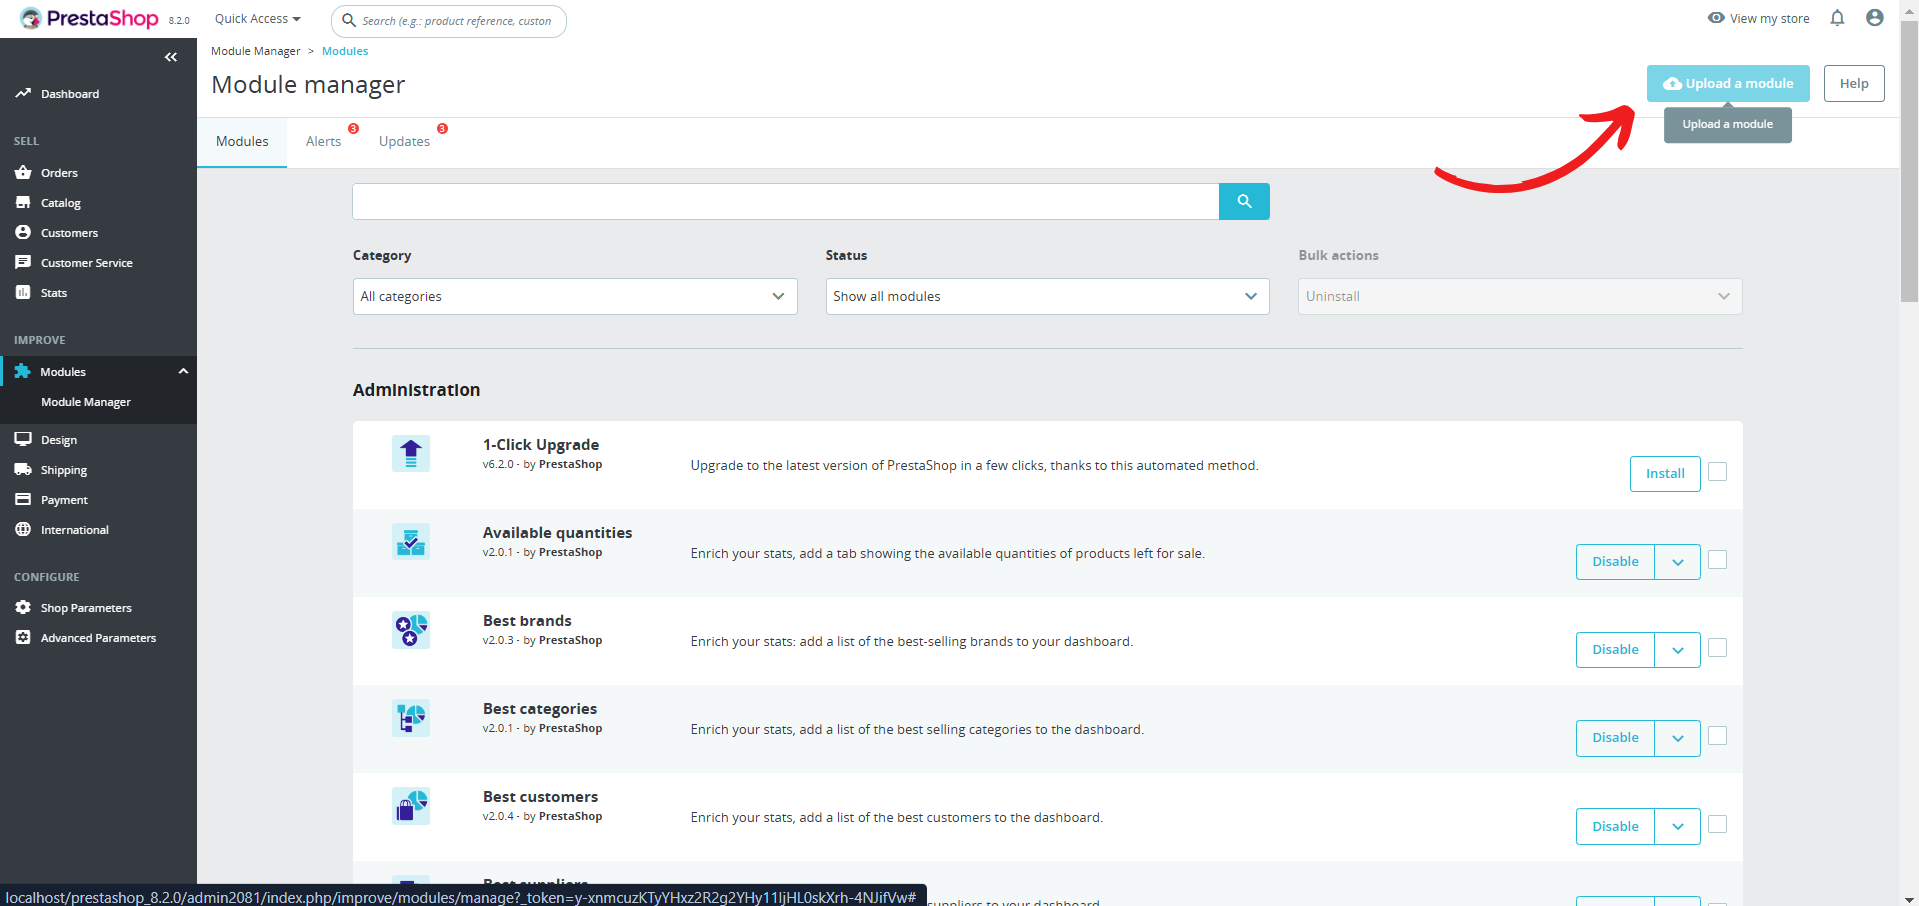This screenshot has width=1919, height=906.
Task: Install the 1-Click Upgrade module
Action: 1663,473
